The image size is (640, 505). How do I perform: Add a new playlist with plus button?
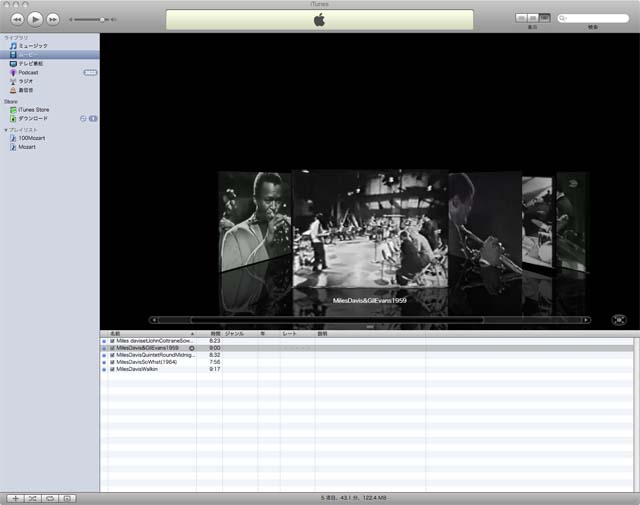tap(15, 498)
